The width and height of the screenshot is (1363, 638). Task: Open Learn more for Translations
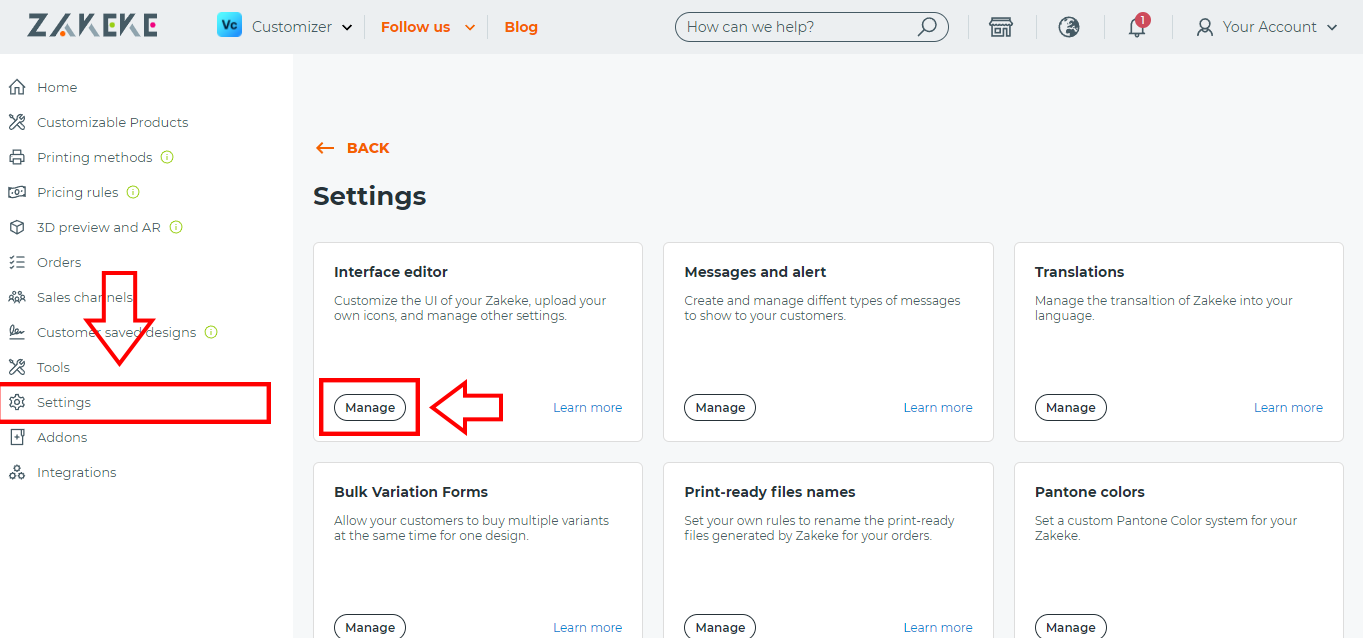(x=1288, y=407)
